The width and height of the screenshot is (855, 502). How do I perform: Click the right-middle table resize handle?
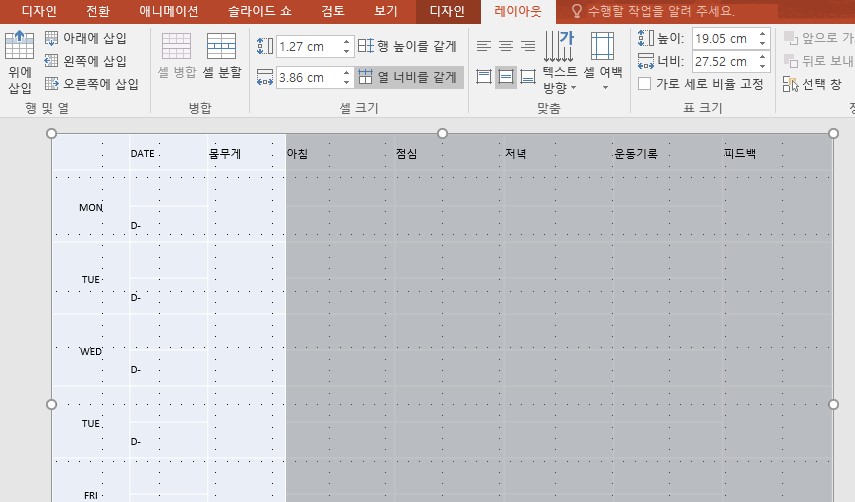click(x=833, y=404)
